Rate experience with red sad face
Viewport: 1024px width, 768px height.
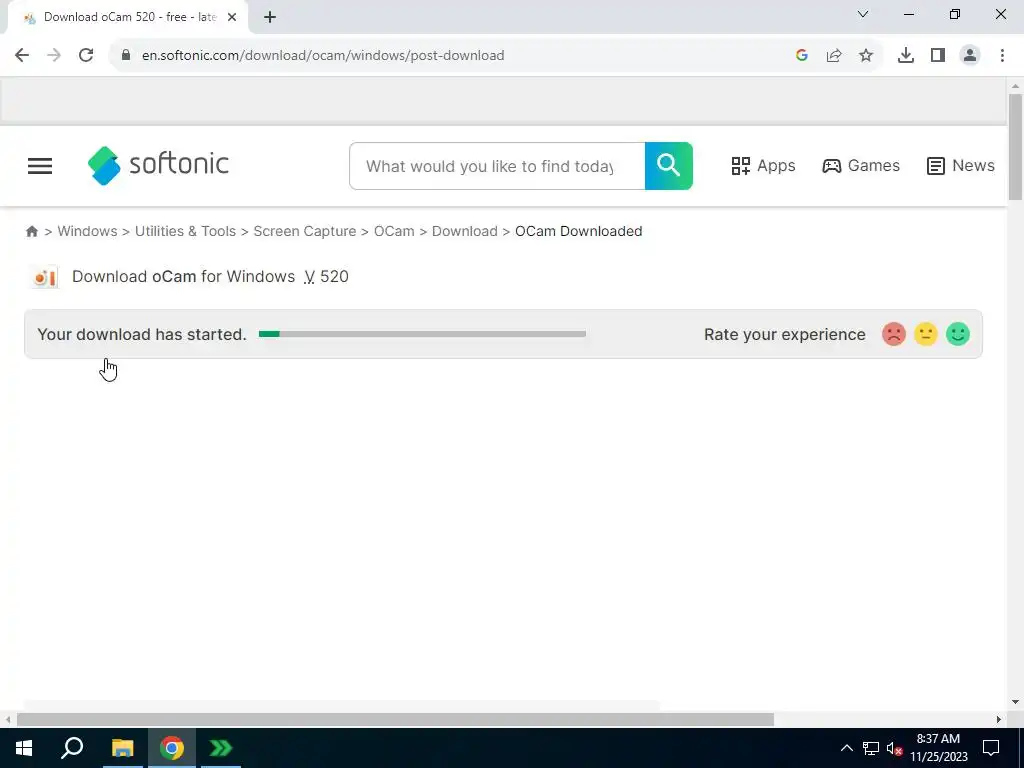tap(893, 334)
